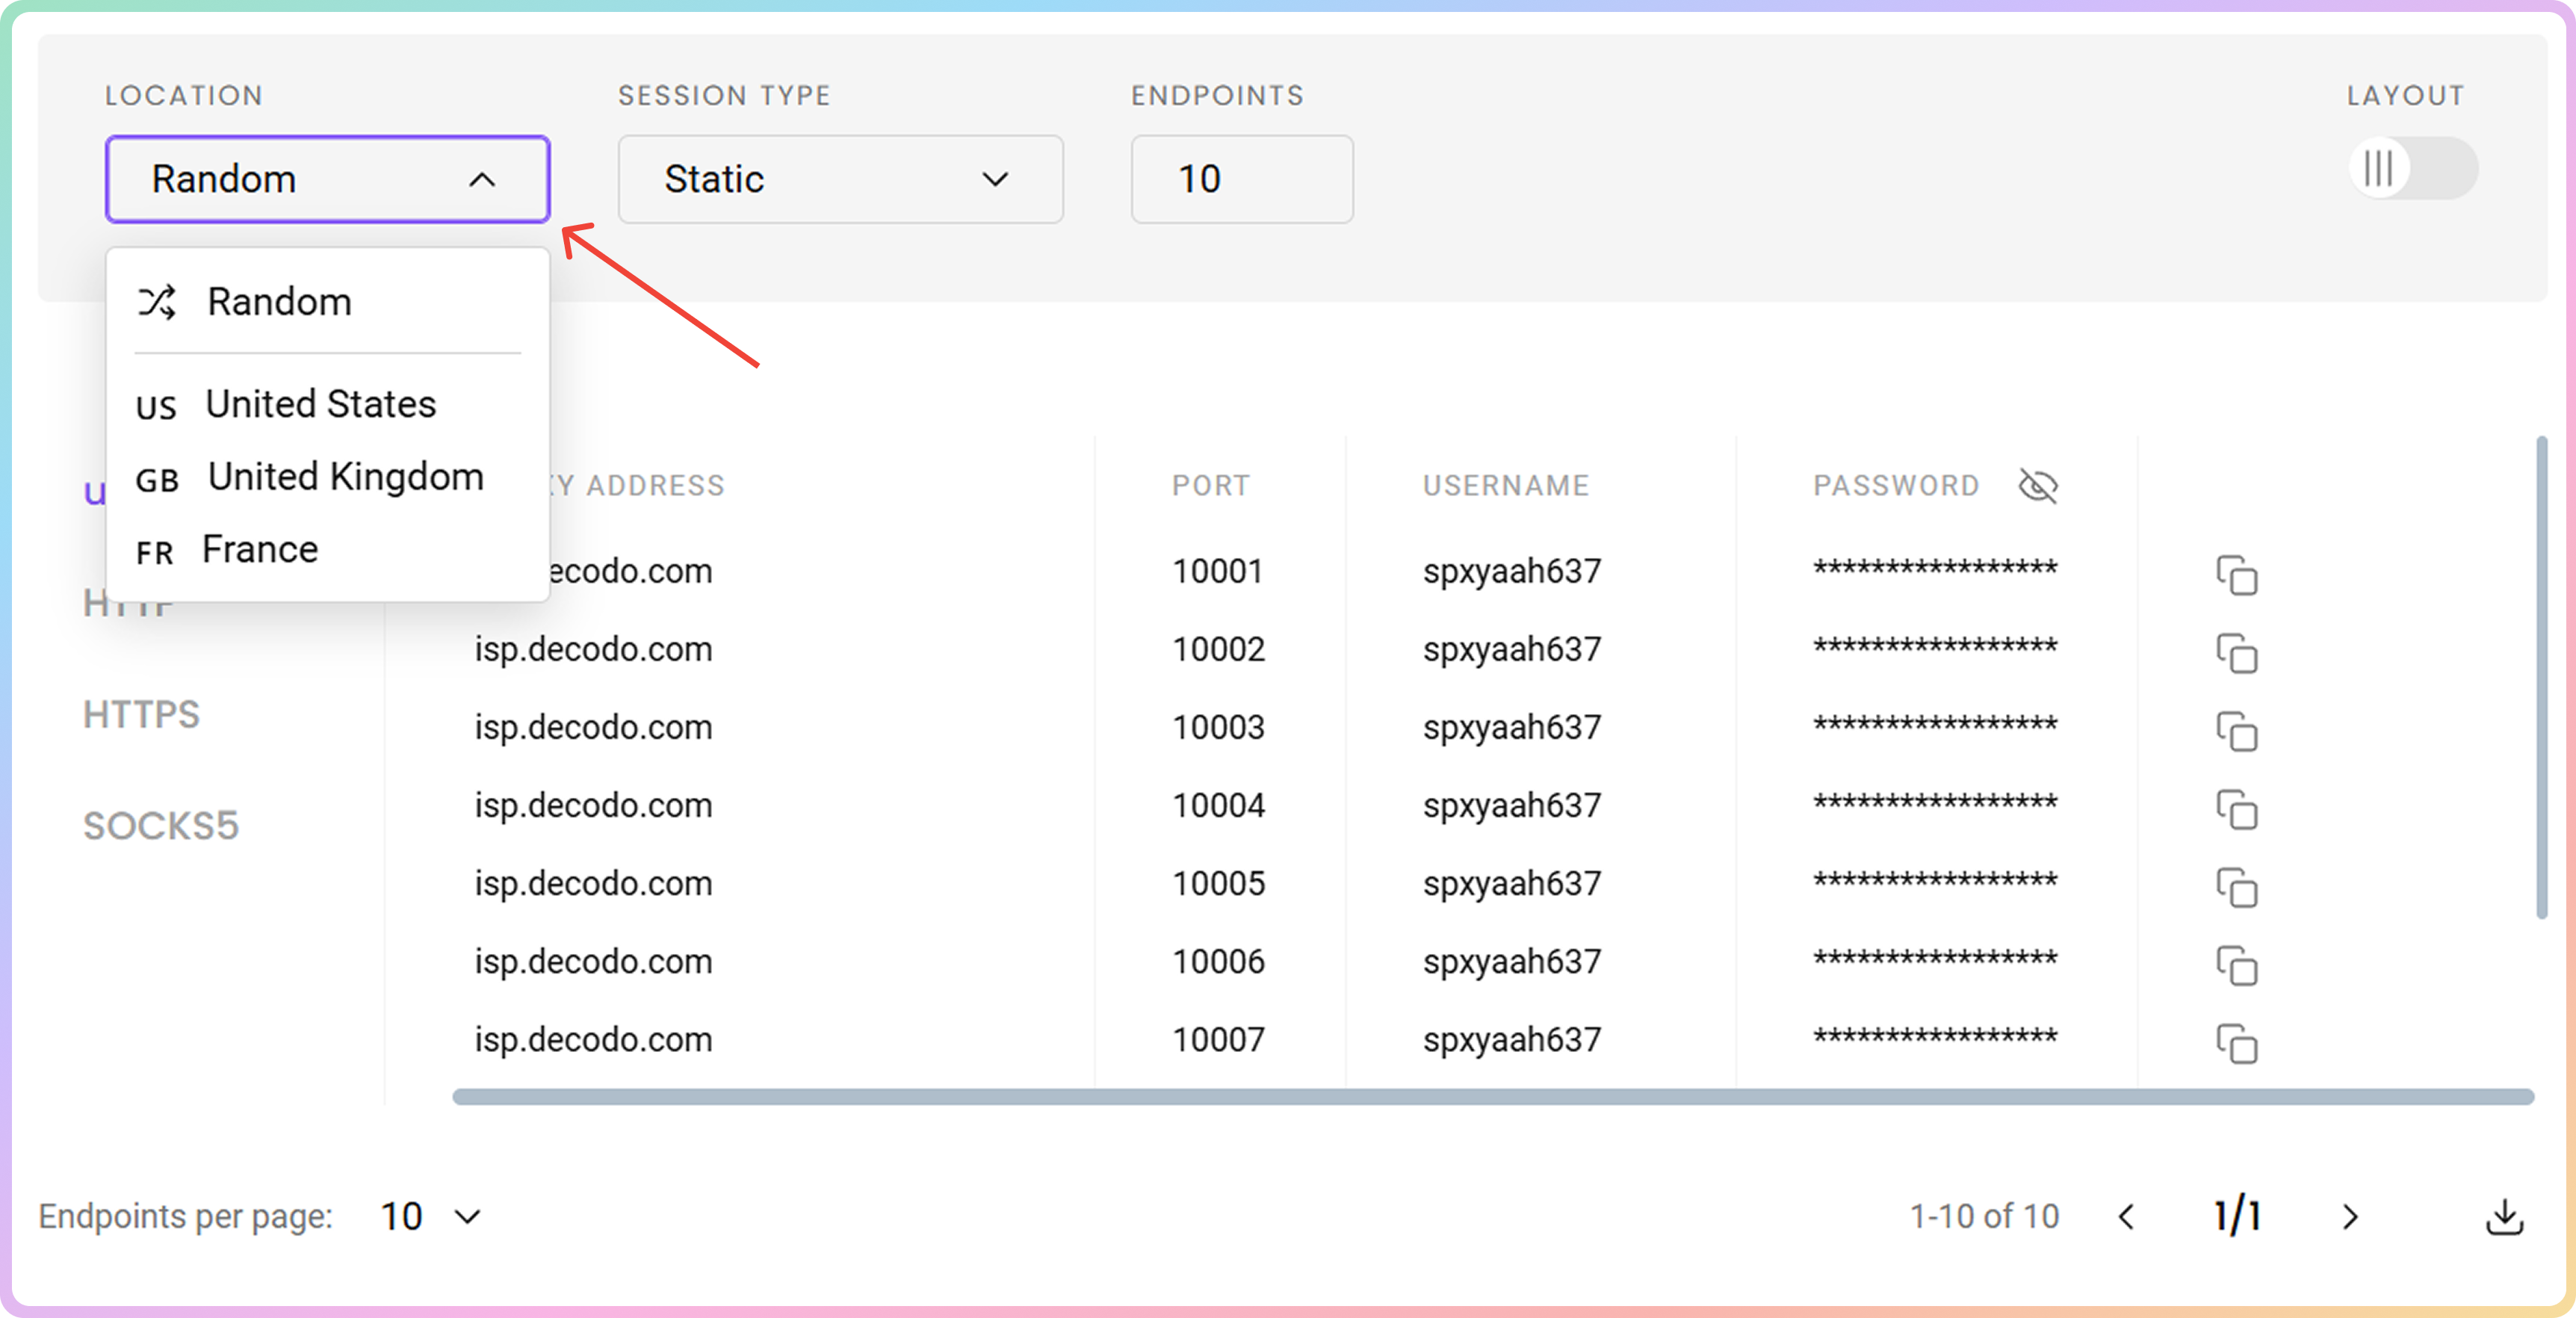Viewport: 2576px width, 1318px height.
Task: Copy the endpoint row for port 10005
Action: coord(2236,887)
